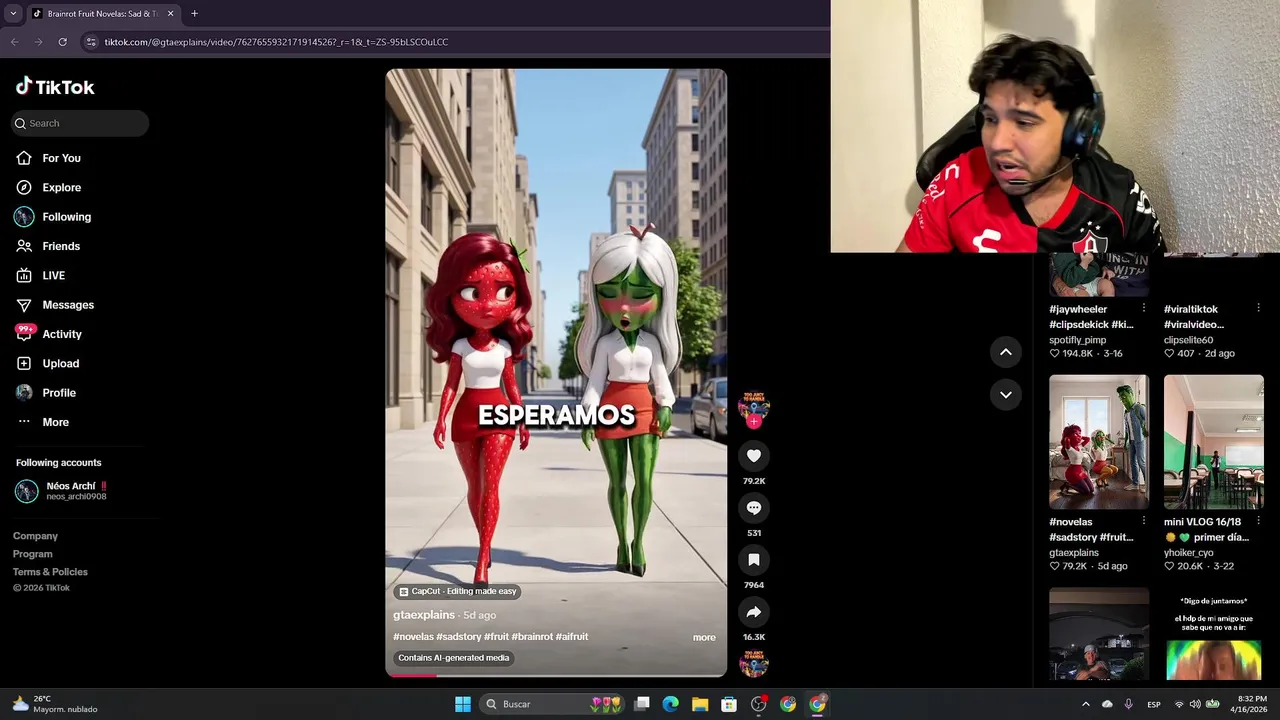Open the 'Digo de juntarnos' video thumbnail
1280x720 pixels.
pyautogui.click(x=1214, y=634)
